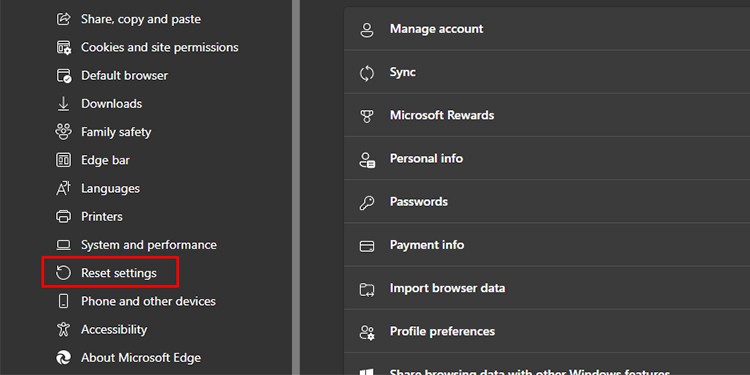The width and height of the screenshot is (750, 375).
Task: Click the Default browser icon
Action: 64,76
